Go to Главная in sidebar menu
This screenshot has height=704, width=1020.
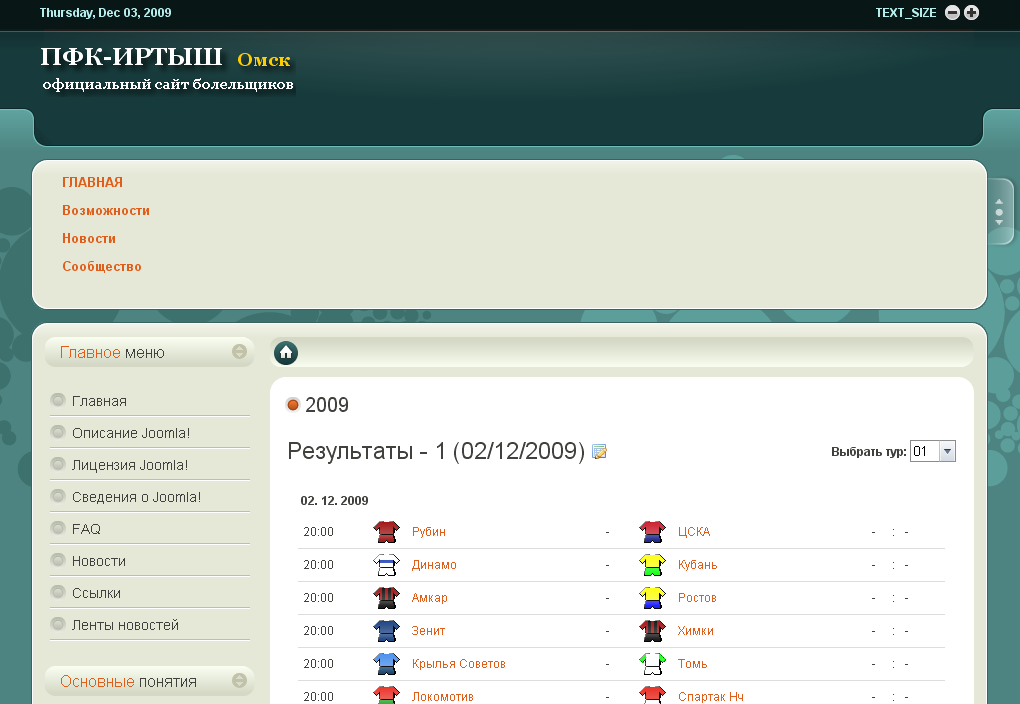click(100, 401)
